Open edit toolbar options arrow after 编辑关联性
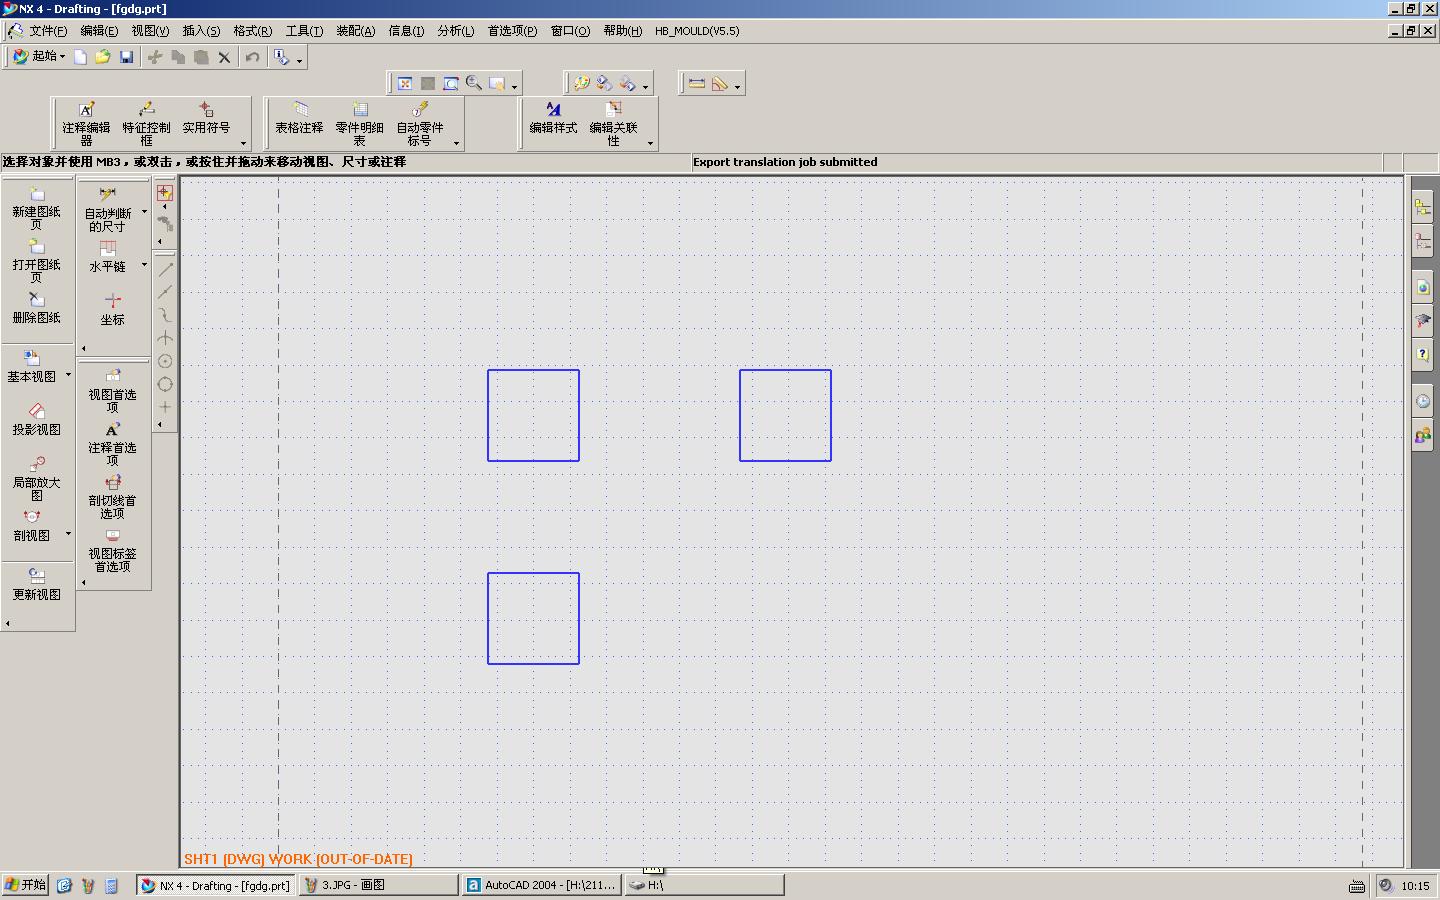This screenshot has height=900, width=1440. 650,143
